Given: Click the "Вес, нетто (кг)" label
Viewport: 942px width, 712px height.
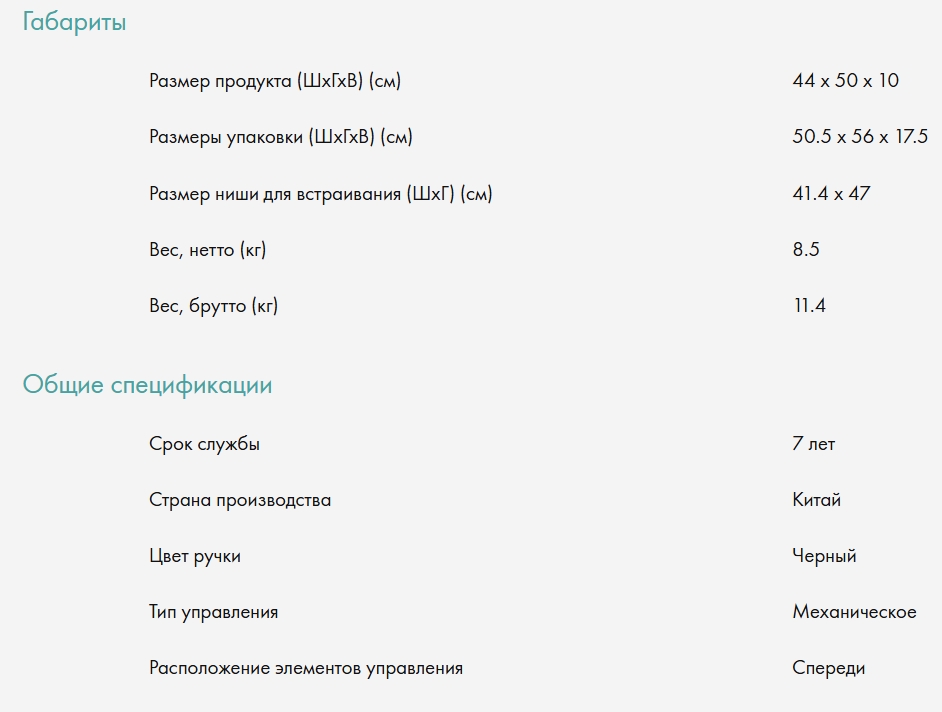Looking at the screenshot, I should [208, 249].
